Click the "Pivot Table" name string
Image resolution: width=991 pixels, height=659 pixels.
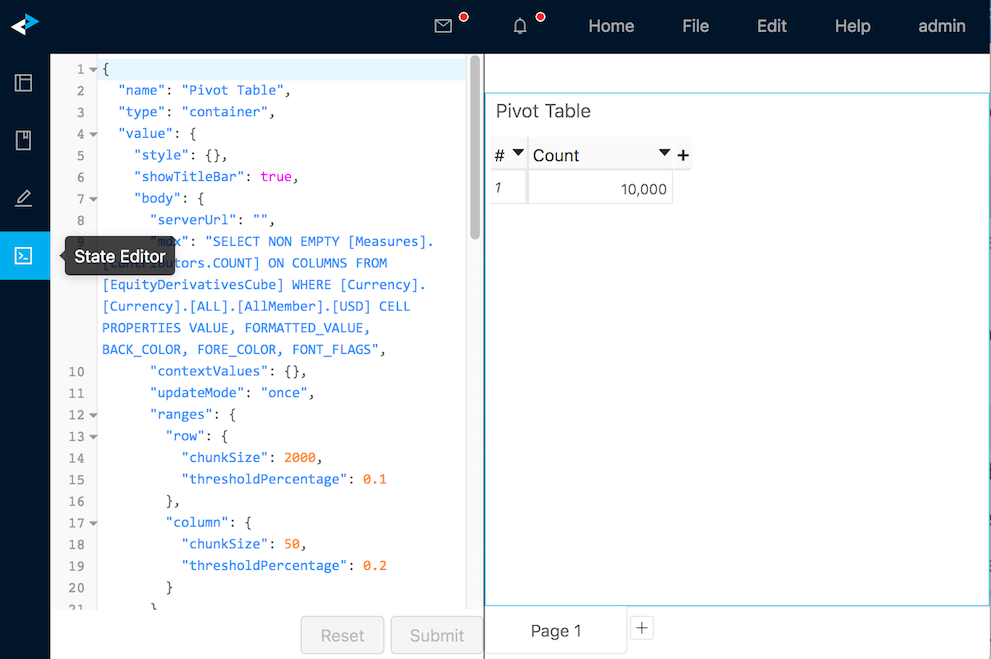click(x=233, y=90)
